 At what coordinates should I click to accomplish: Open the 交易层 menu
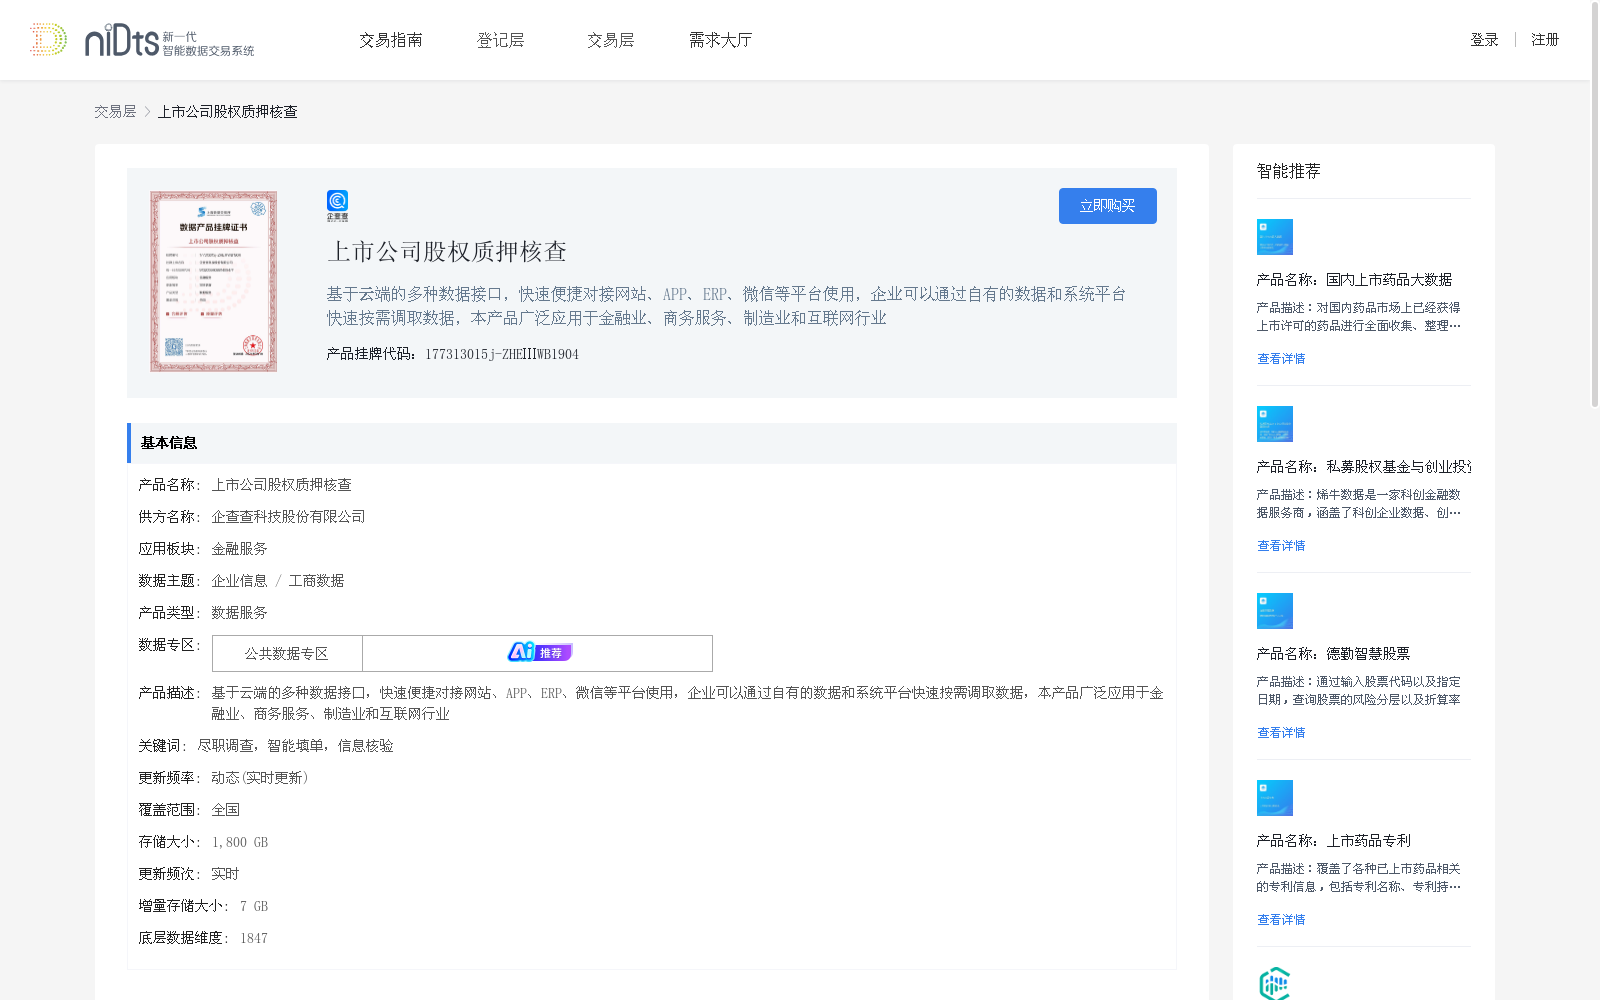611,40
